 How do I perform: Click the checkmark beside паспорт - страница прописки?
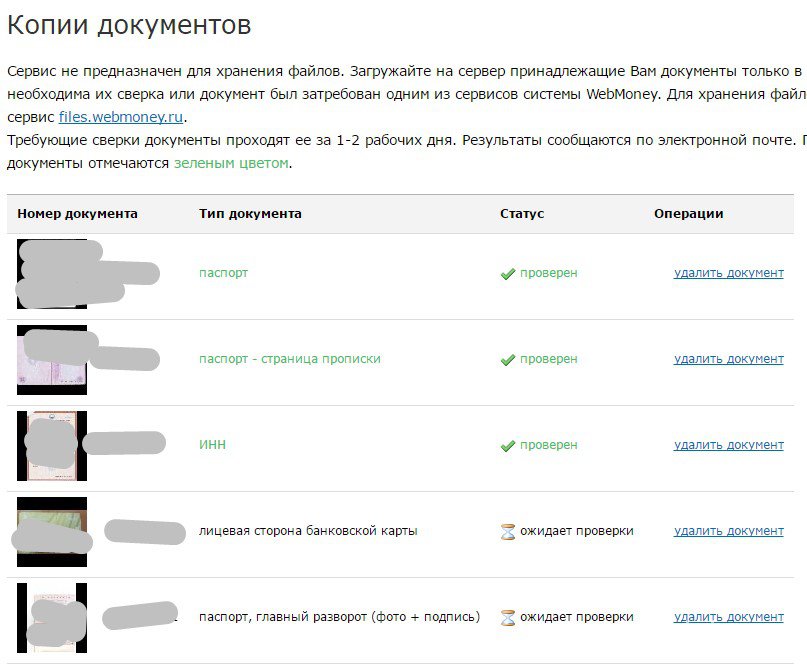click(x=507, y=360)
